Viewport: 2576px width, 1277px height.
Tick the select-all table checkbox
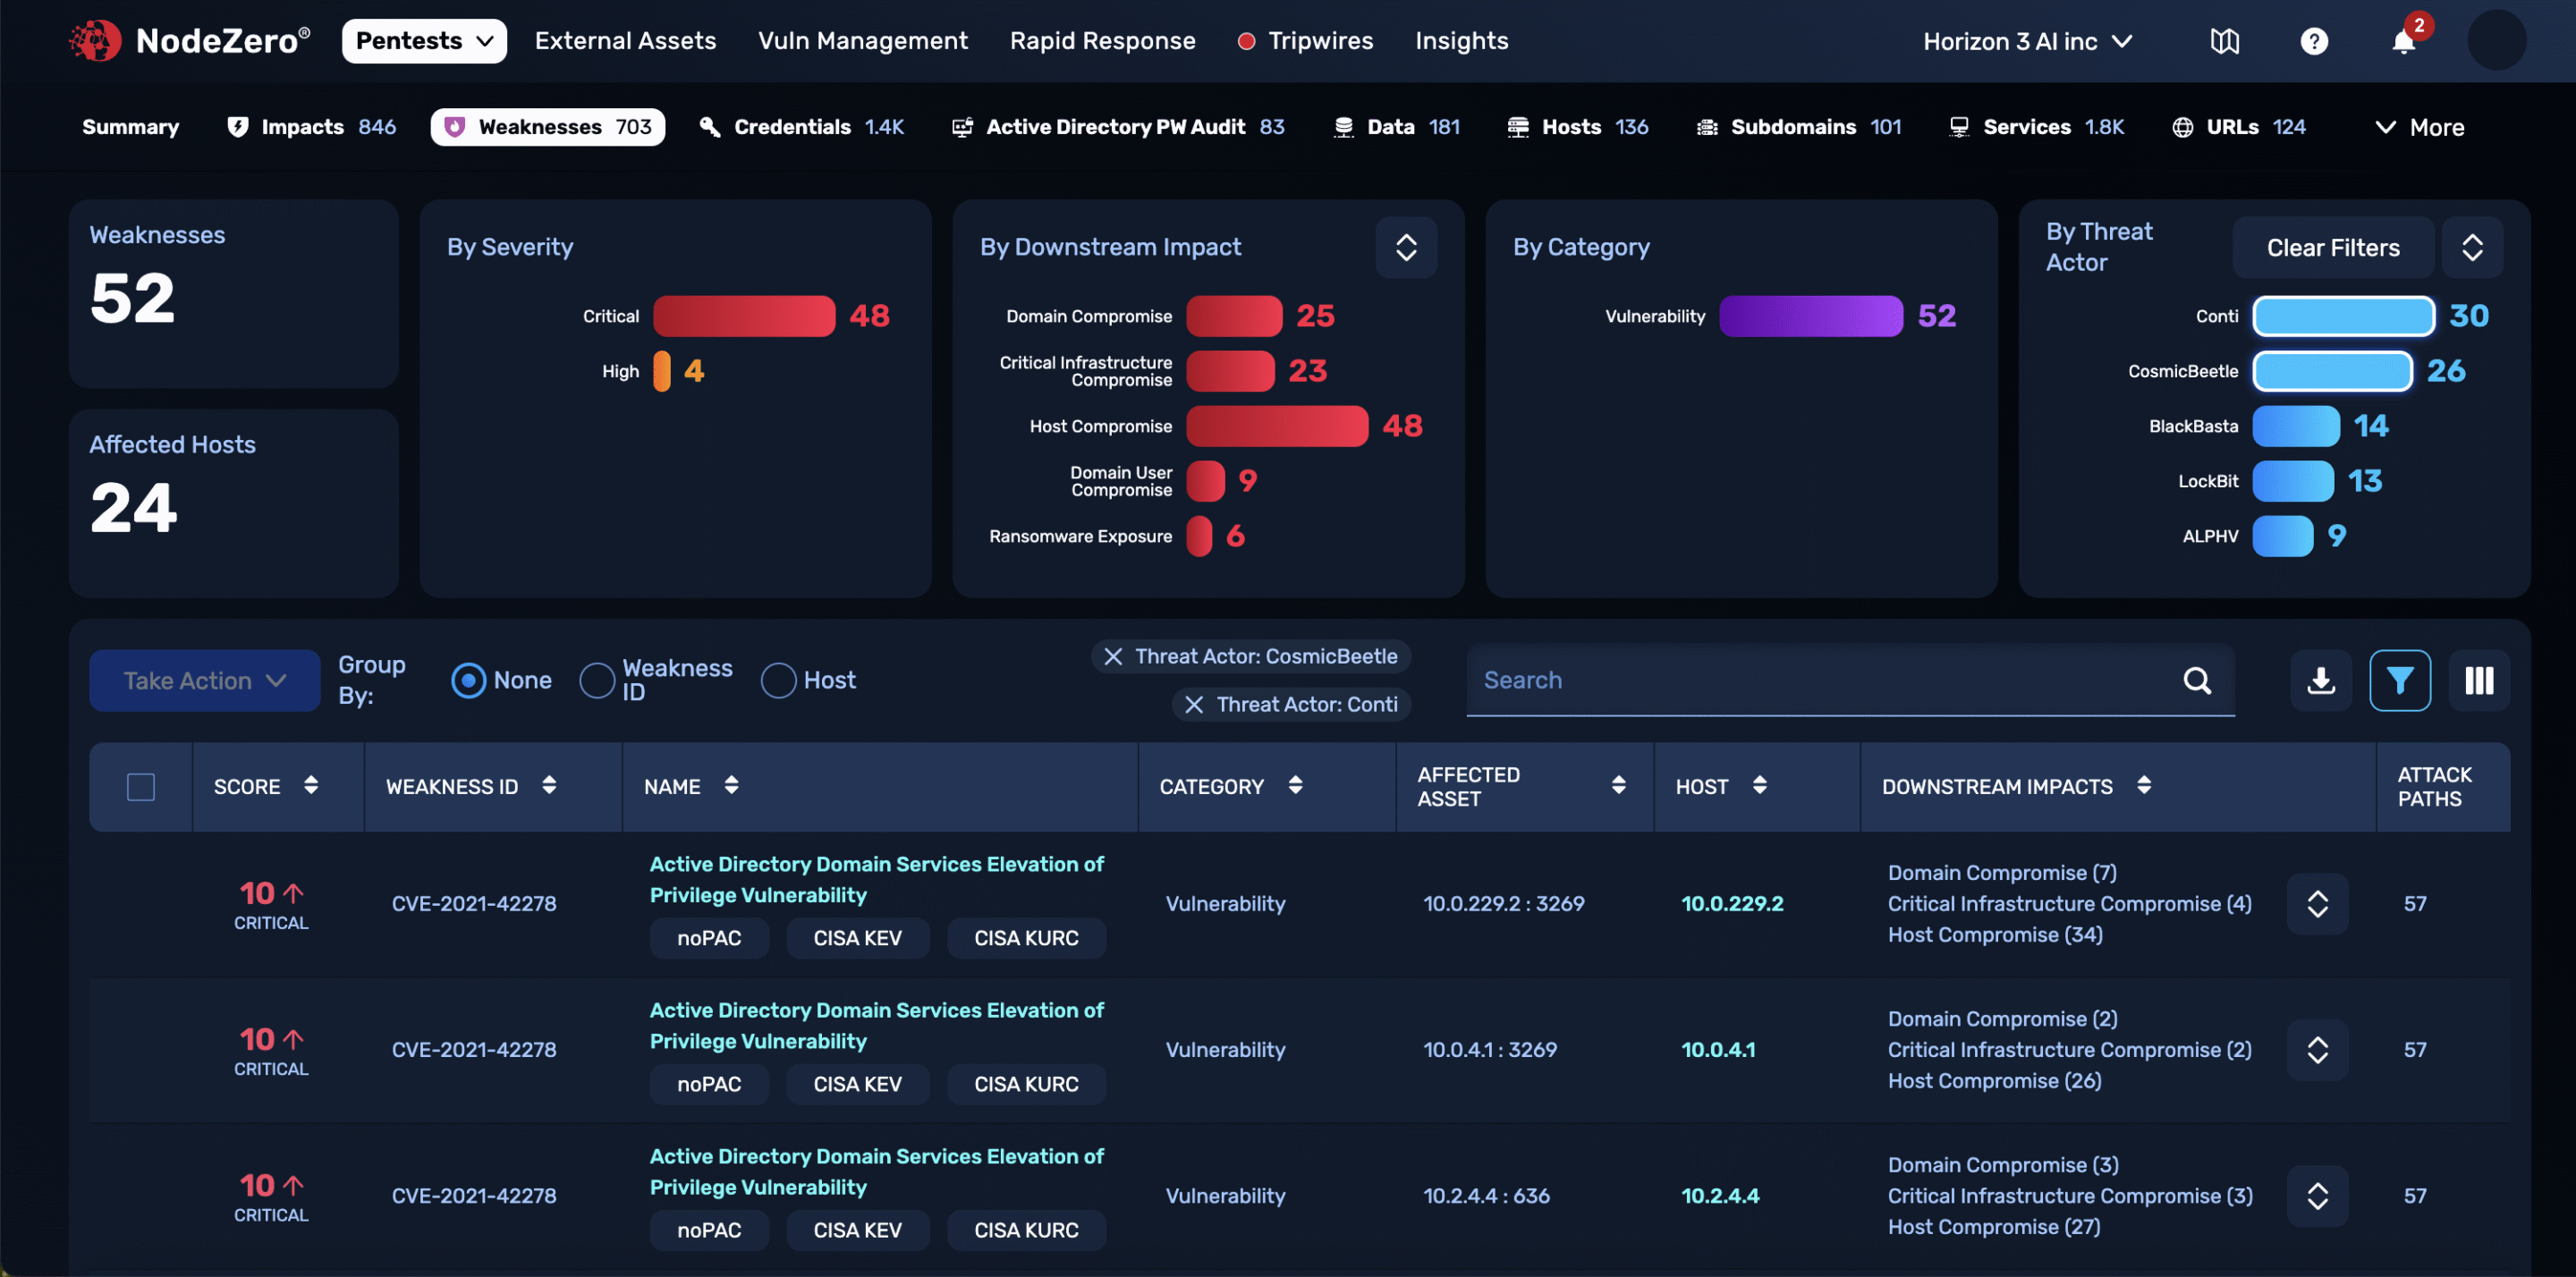[141, 787]
